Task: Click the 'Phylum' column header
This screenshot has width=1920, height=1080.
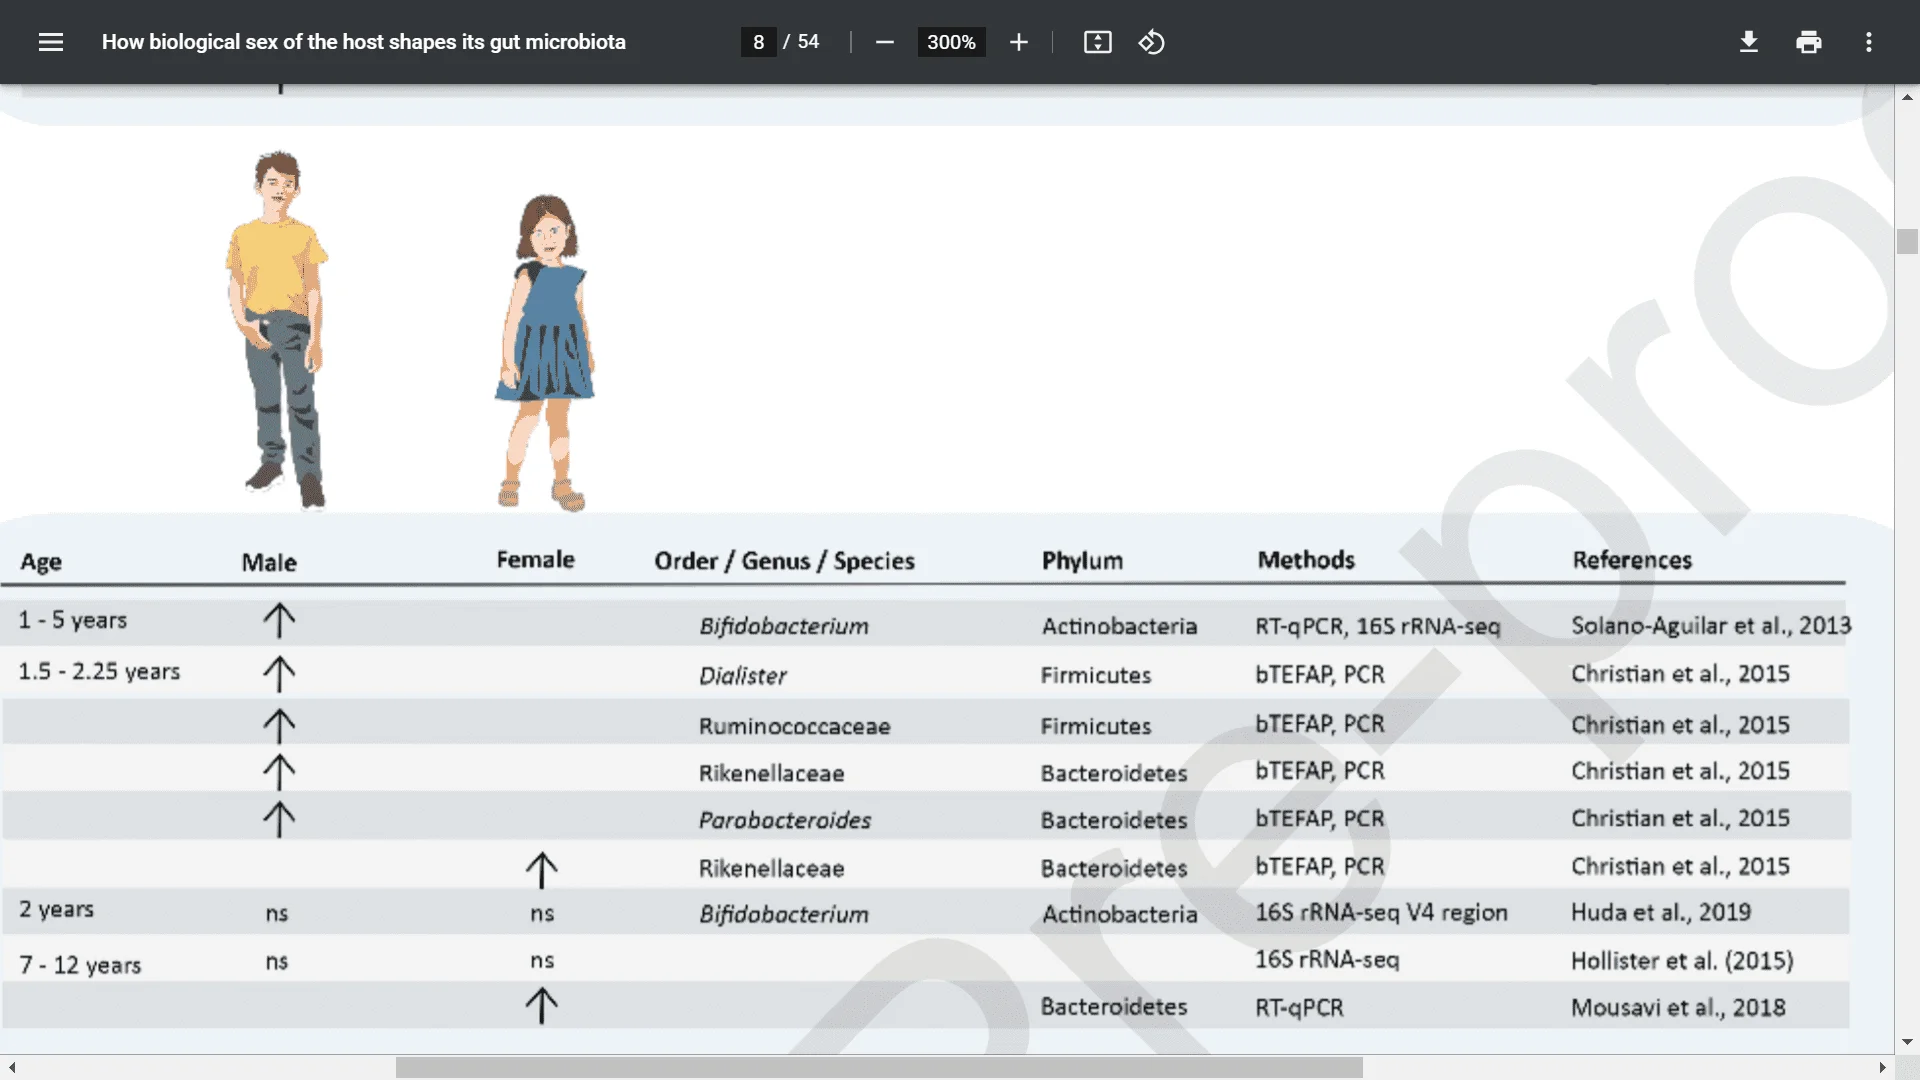Action: 1082,561
